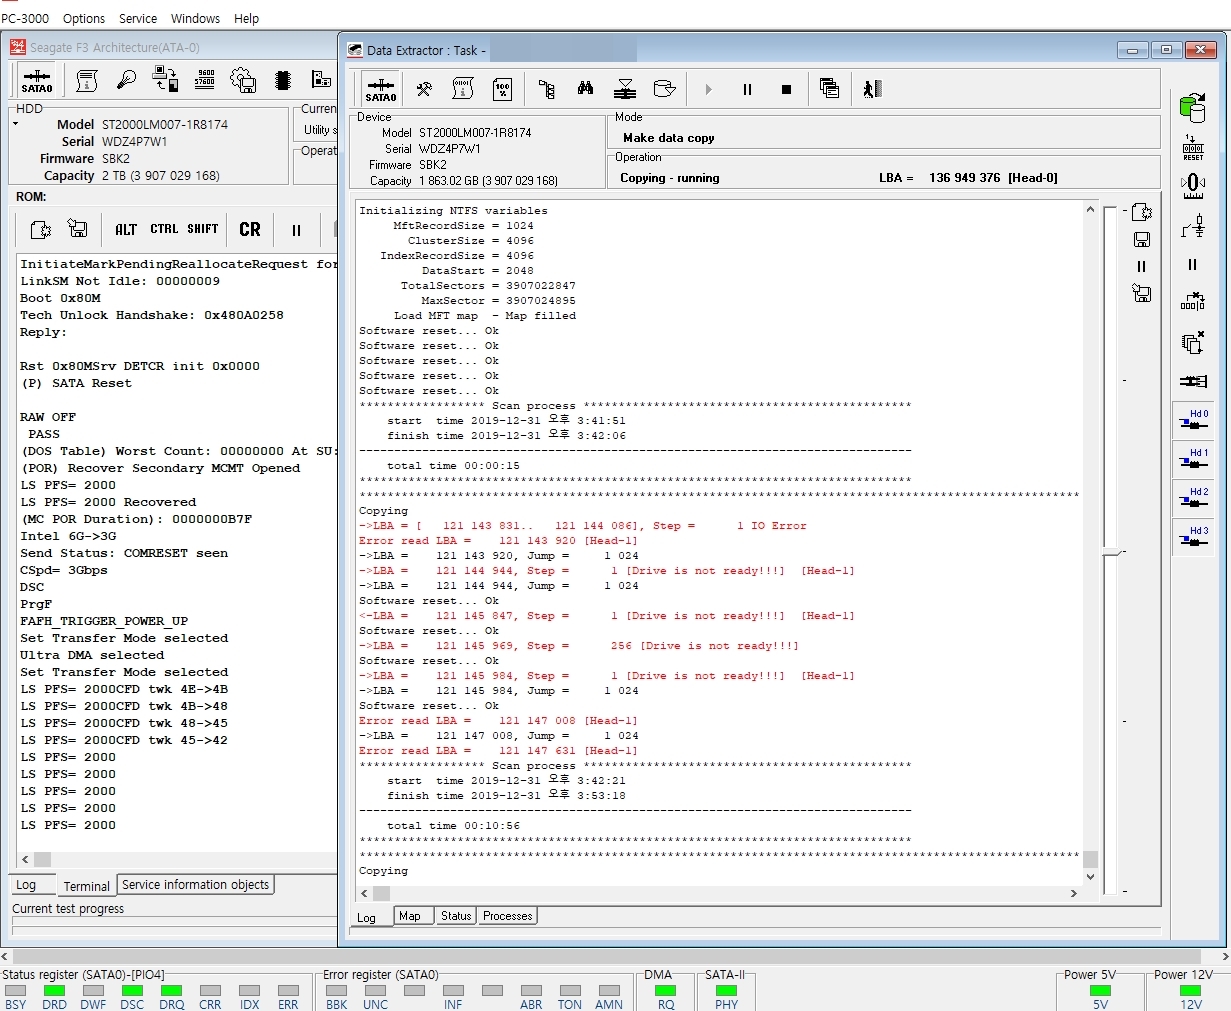Click the 9600/57600 baud rate icon
The width and height of the screenshot is (1231, 1011).
205,80
